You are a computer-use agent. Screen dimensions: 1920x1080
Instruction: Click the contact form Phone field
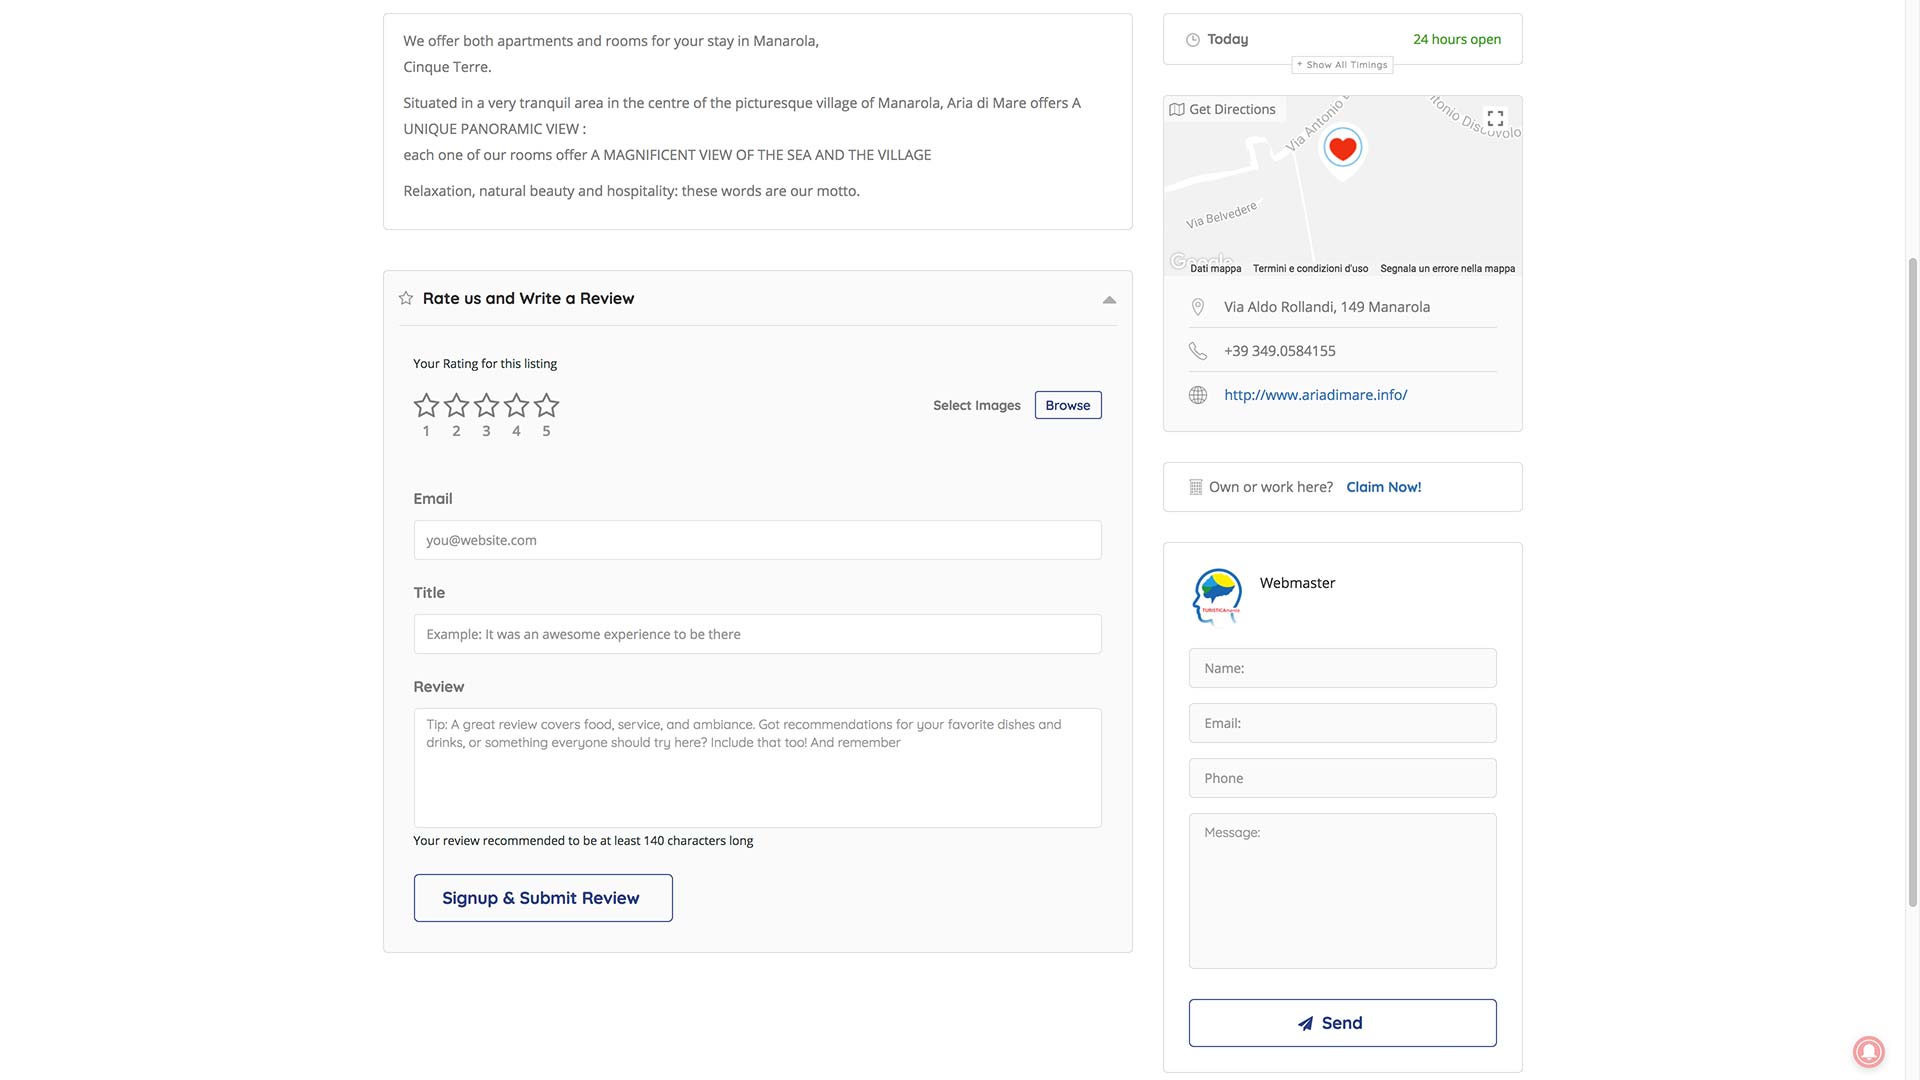click(1342, 778)
